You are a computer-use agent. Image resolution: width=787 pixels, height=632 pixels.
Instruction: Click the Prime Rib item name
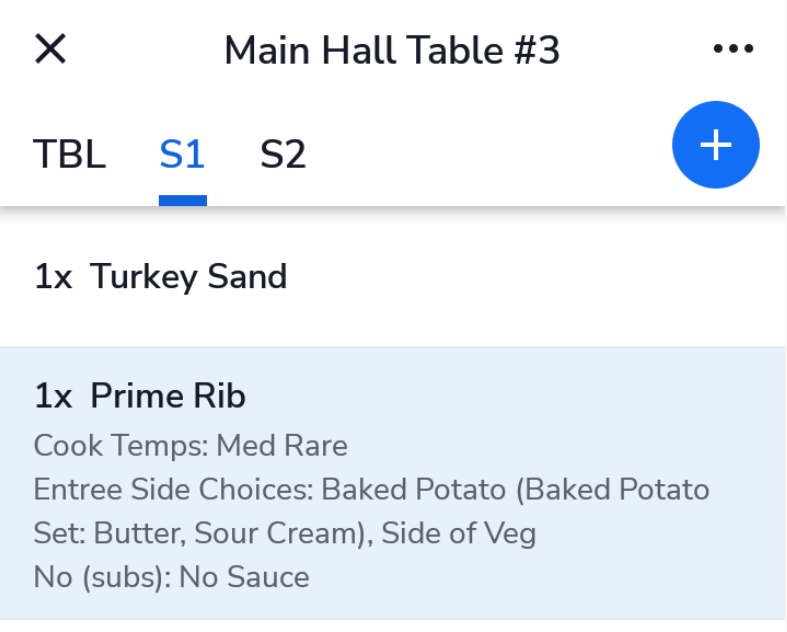[168, 397]
